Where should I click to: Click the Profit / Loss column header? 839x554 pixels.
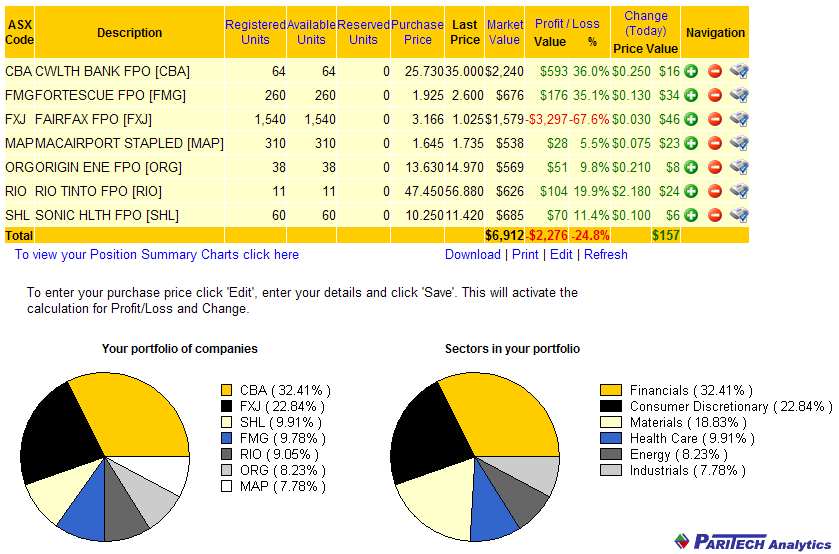(567, 24)
